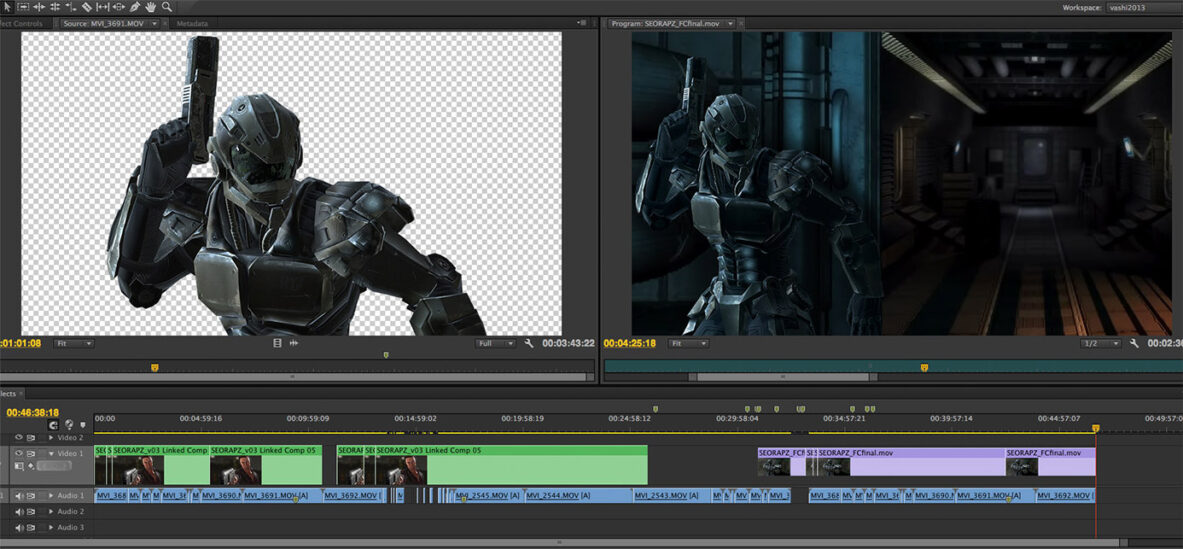Select the Pen tool
This screenshot has width=1183, height=549.
pos(135,7)
